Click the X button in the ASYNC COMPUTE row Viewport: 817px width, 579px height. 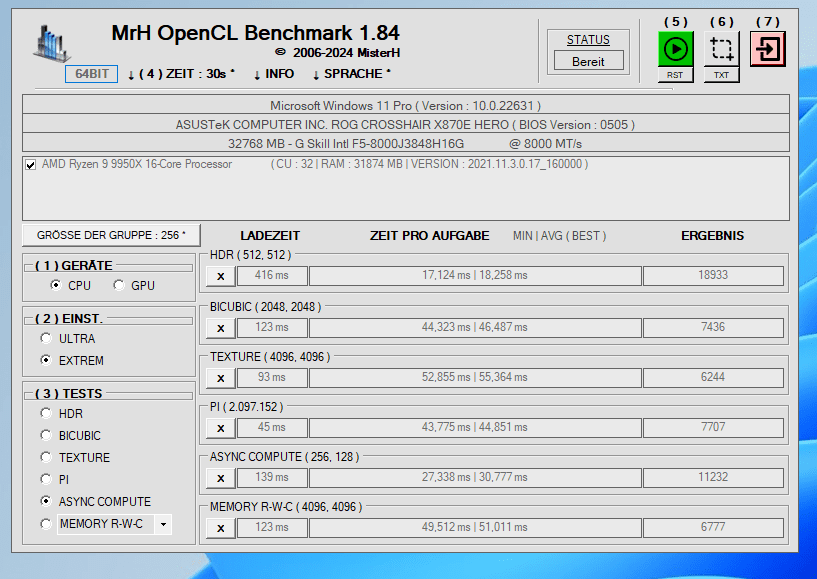pyautogui.click(x=220, y=478)
